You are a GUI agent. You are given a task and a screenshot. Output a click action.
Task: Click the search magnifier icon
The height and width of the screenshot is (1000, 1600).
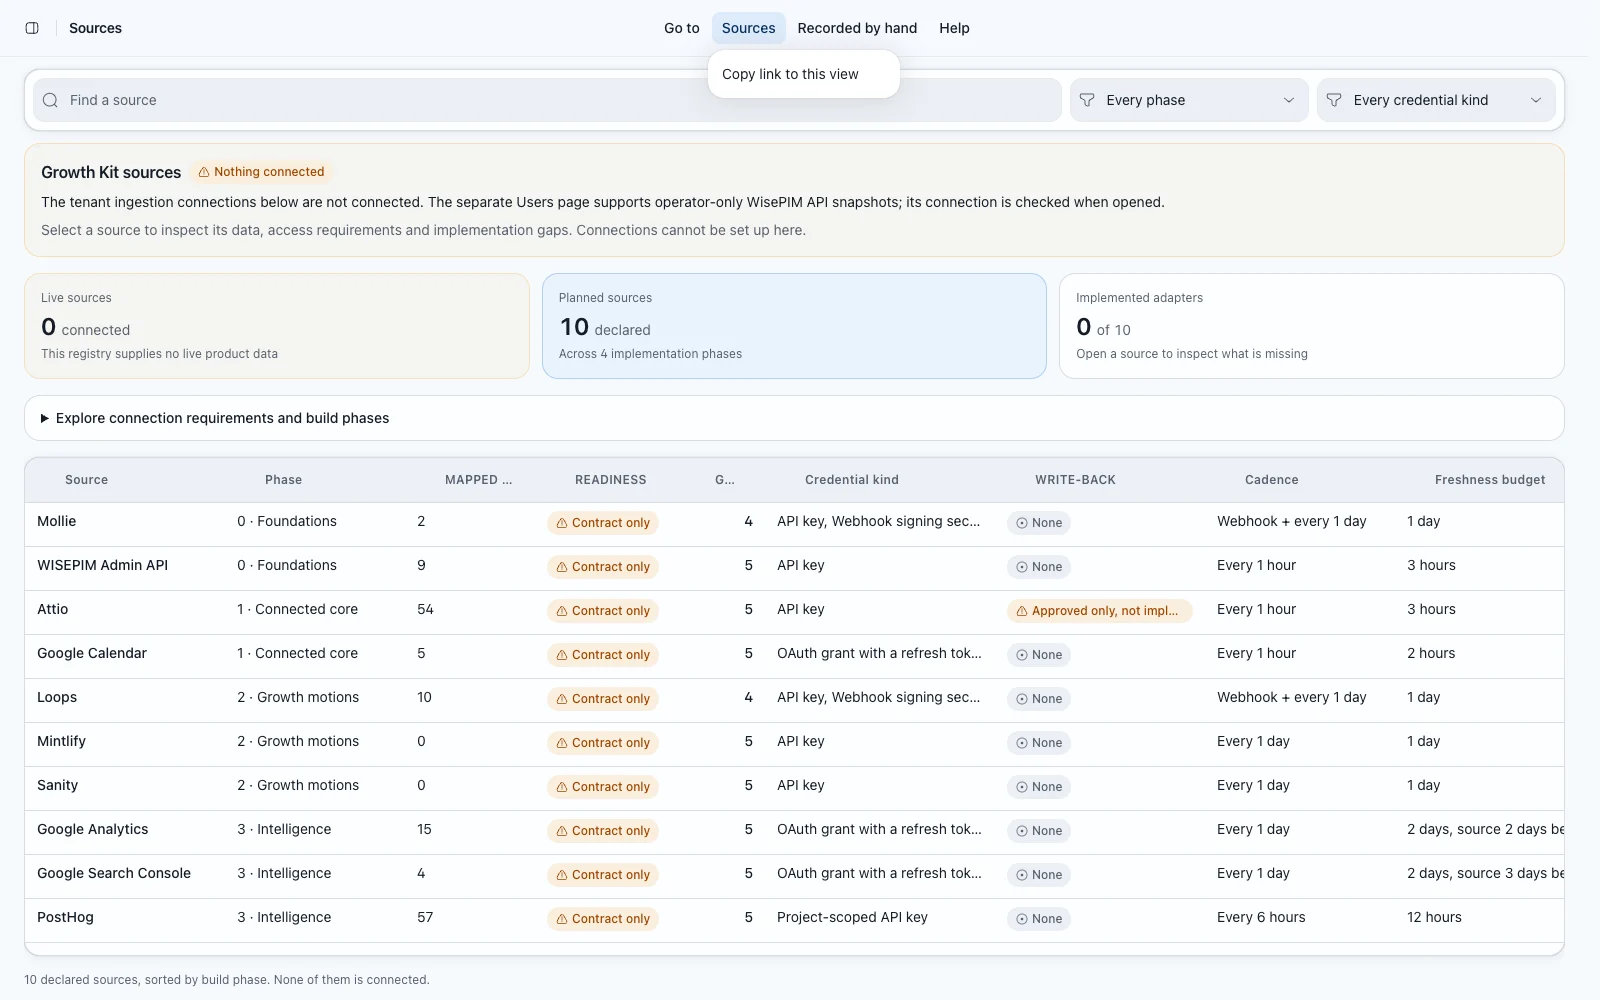50,100
